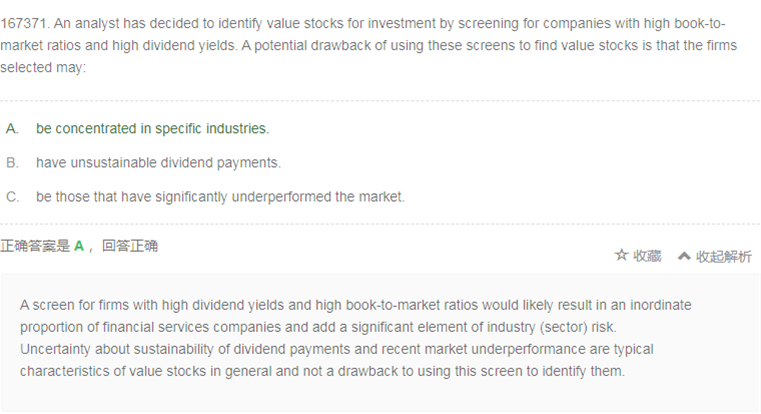This screenshot has width=761, height=414.
Task: Select option letter C
Action: (x=12, y=197)
